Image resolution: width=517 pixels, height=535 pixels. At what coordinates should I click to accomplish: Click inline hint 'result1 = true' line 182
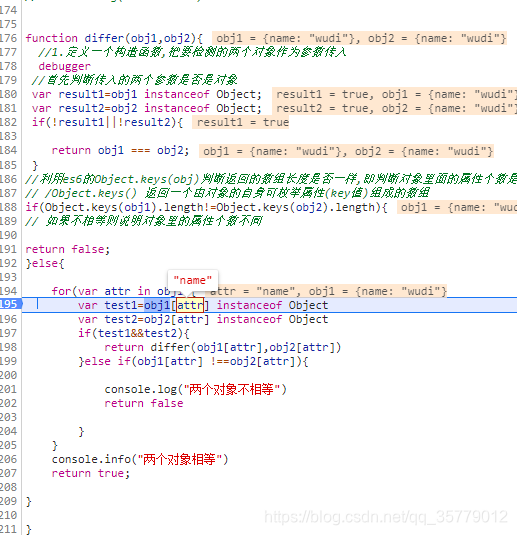click(x=241, y=122)
